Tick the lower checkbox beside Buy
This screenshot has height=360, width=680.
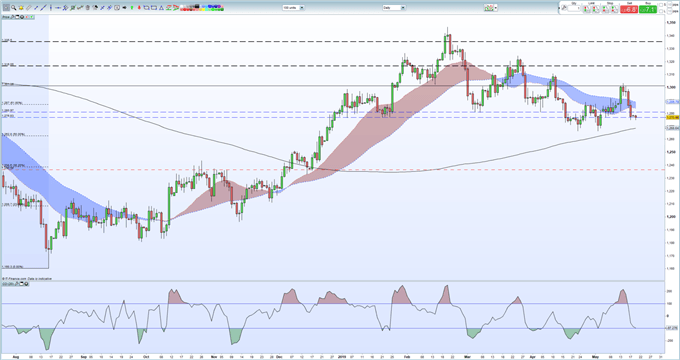661,11
